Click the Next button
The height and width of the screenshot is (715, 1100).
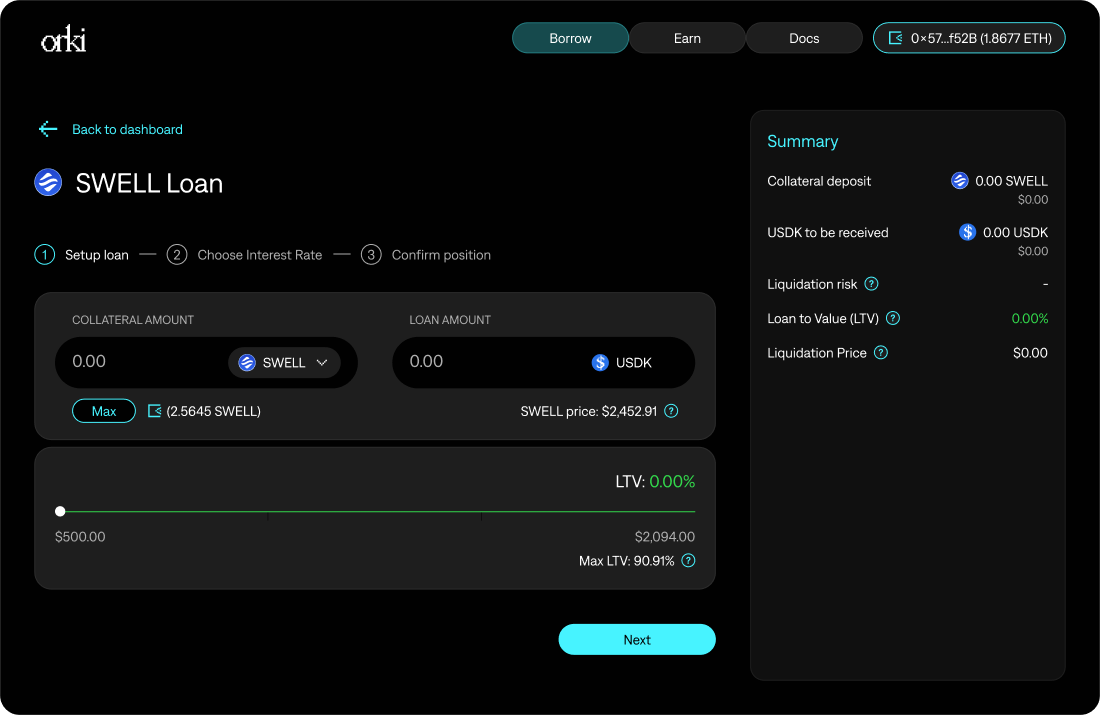(637, 640)
